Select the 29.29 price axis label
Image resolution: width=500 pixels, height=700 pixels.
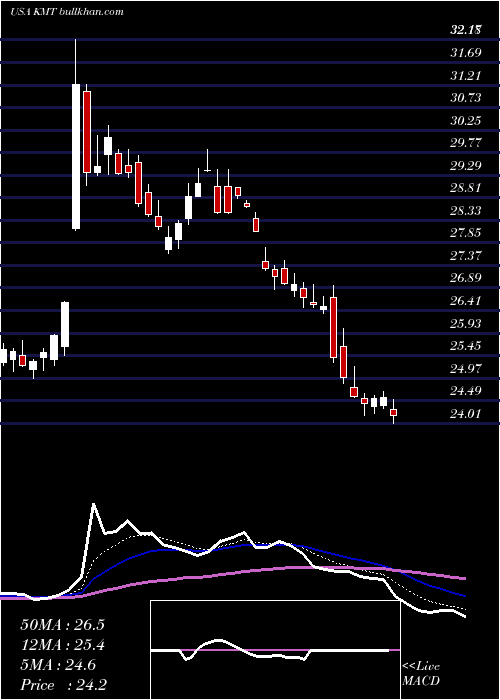[466, 166]
